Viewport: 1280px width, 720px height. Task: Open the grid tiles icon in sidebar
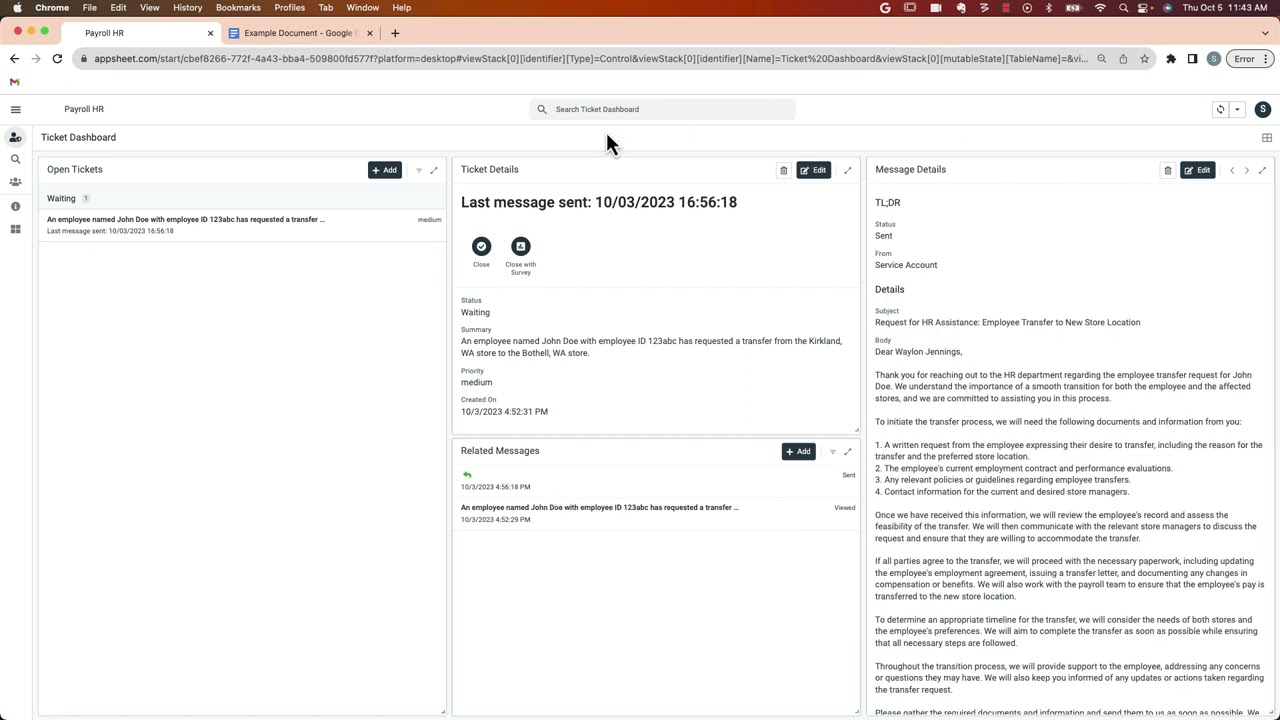(15, 229)
